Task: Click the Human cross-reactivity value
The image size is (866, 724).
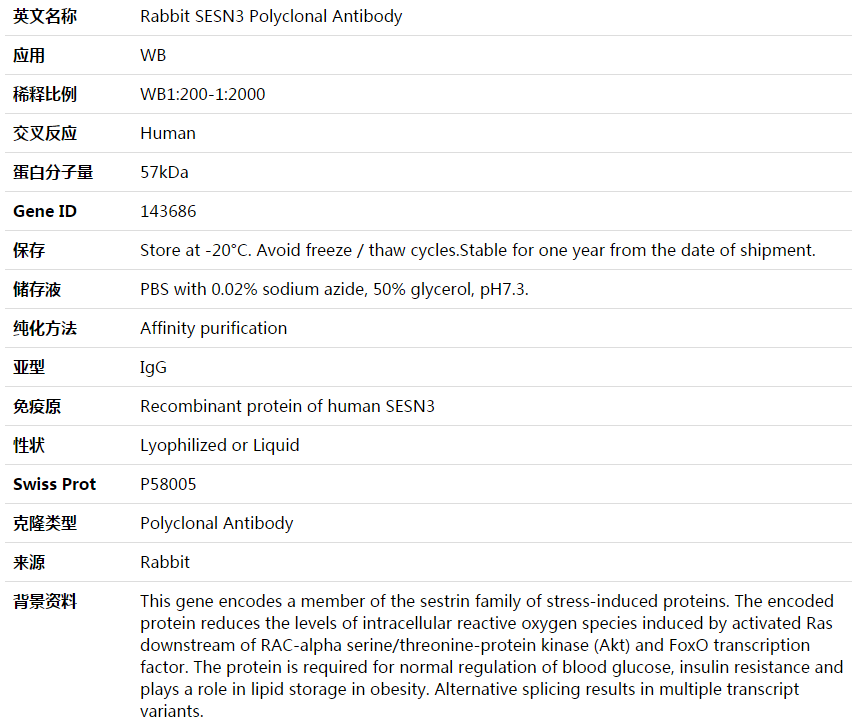Action: pyautogui.click(x=168, y=134)
